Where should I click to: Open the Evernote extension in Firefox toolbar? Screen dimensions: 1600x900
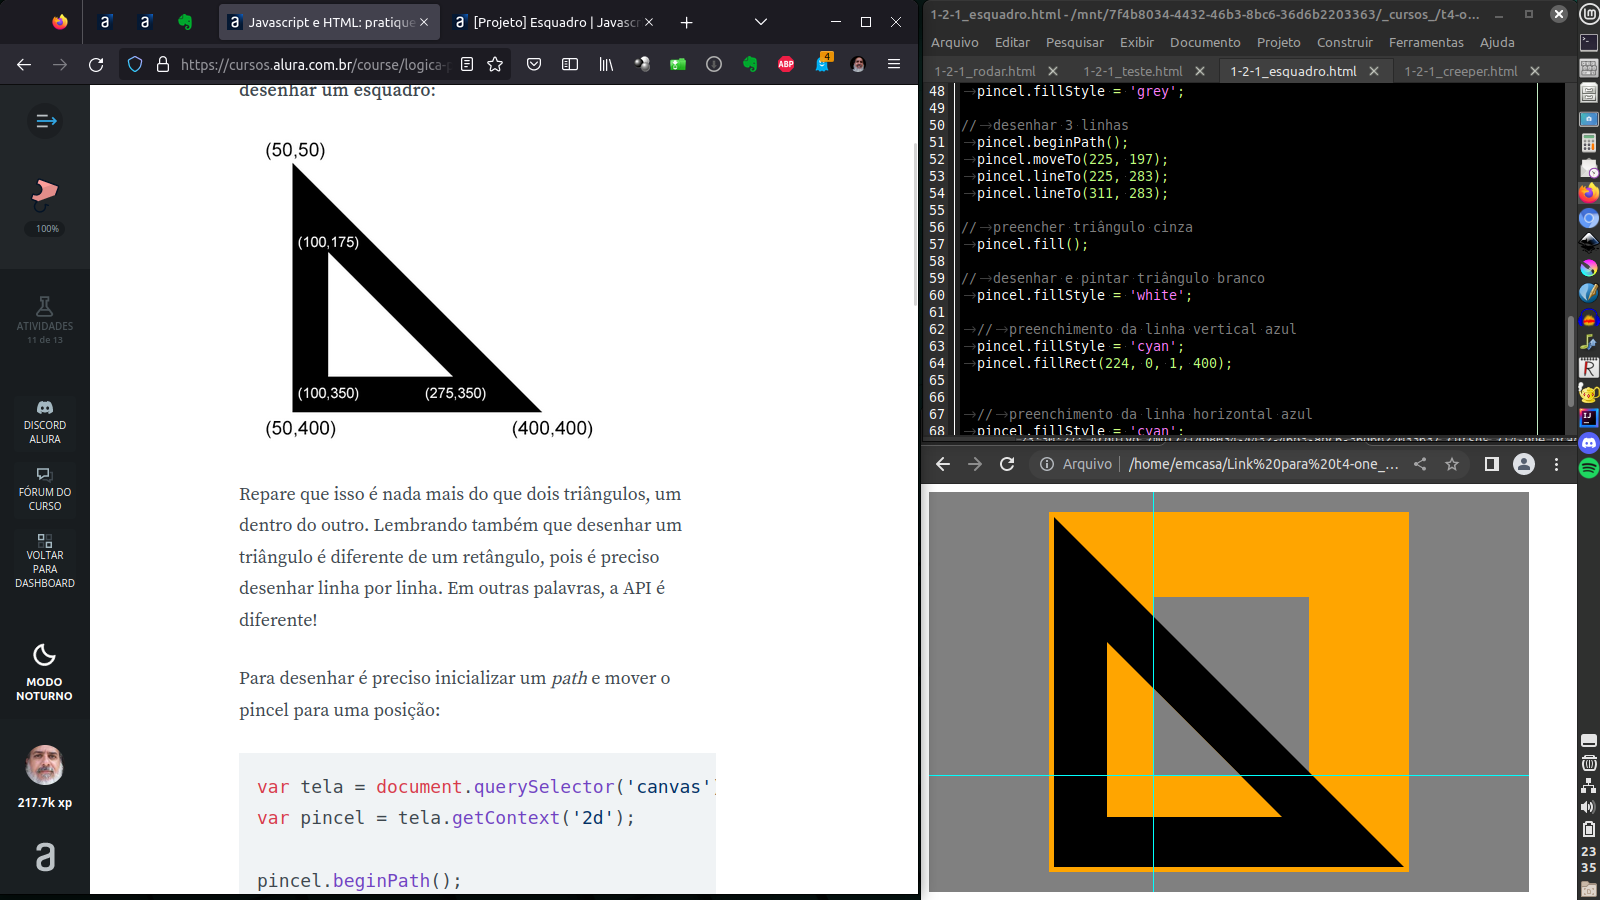point(750,64)
